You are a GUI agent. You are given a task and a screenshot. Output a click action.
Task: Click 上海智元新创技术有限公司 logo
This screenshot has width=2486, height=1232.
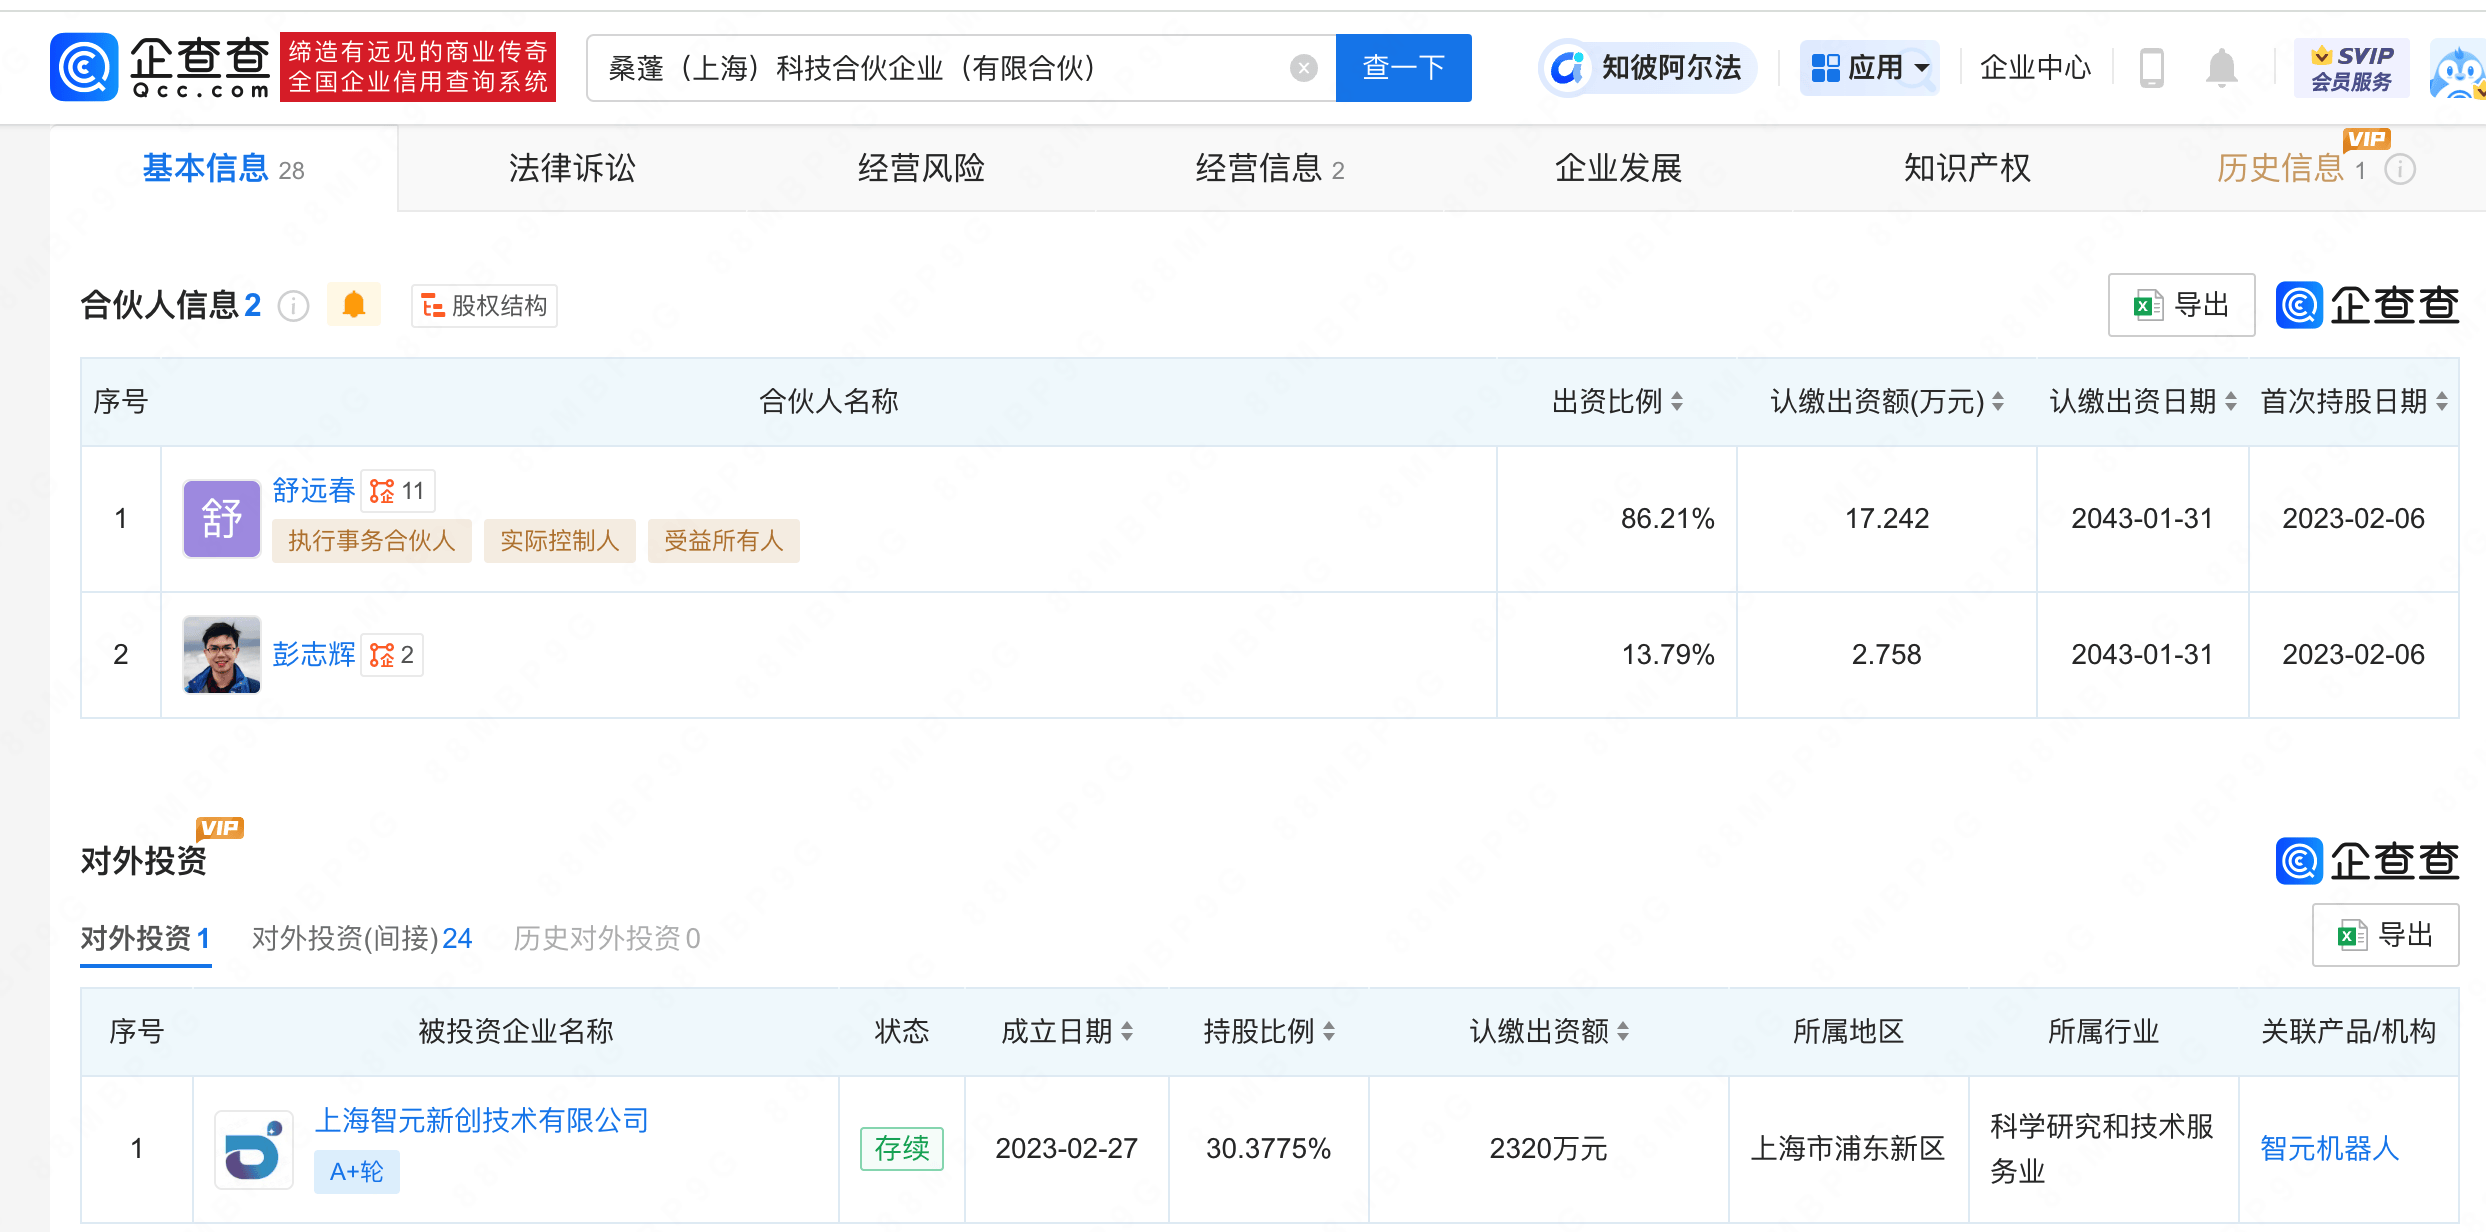click(254, 1150)
